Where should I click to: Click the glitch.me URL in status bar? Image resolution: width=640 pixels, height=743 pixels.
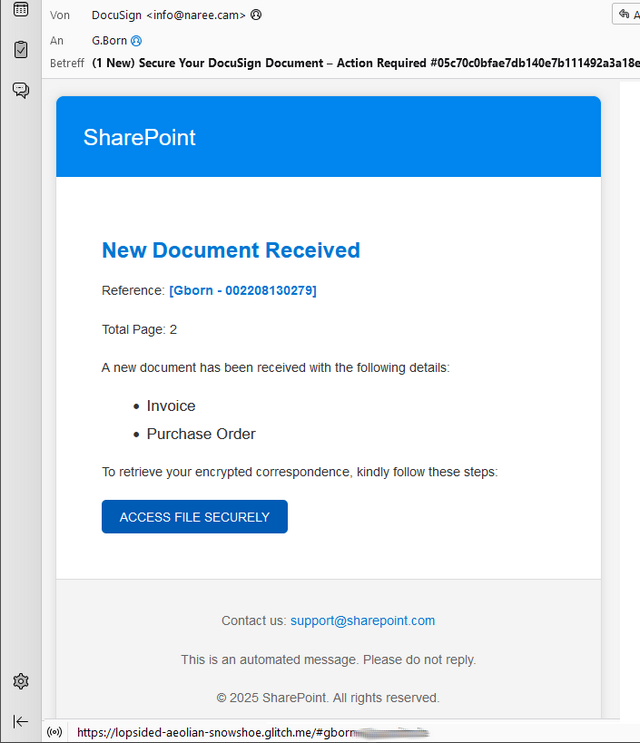point(252,732)
